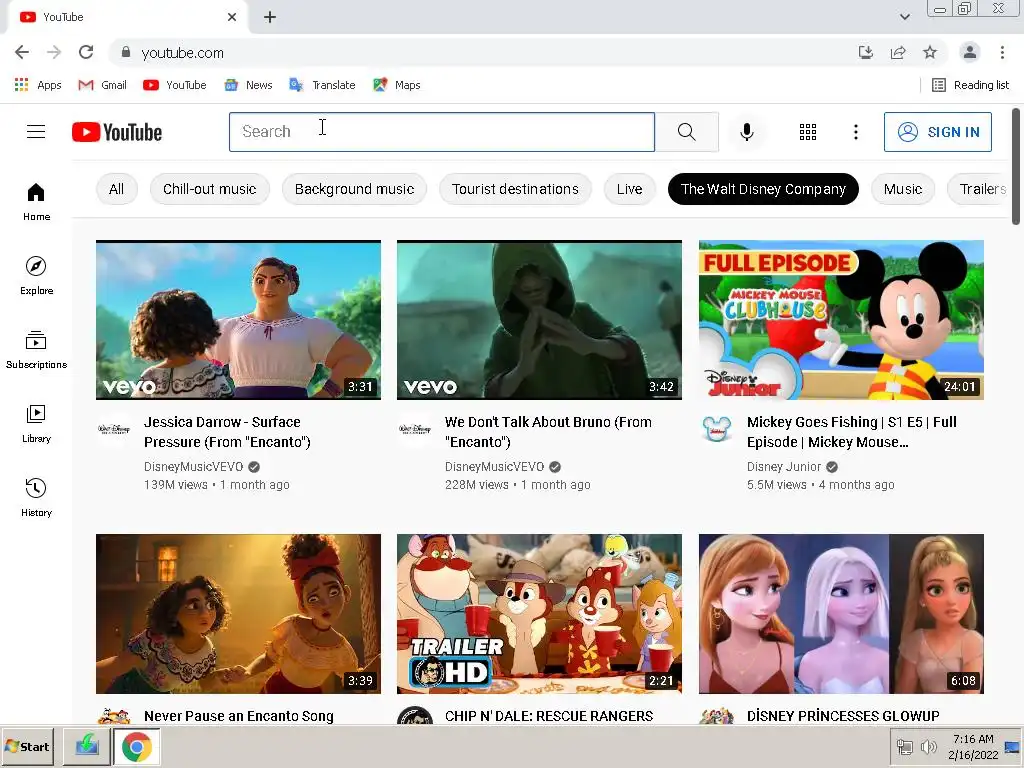The height and width of the screenshot is (768, 1024).
Task: Click the page vertical scrollbar
Action: tap(1016, 167)
